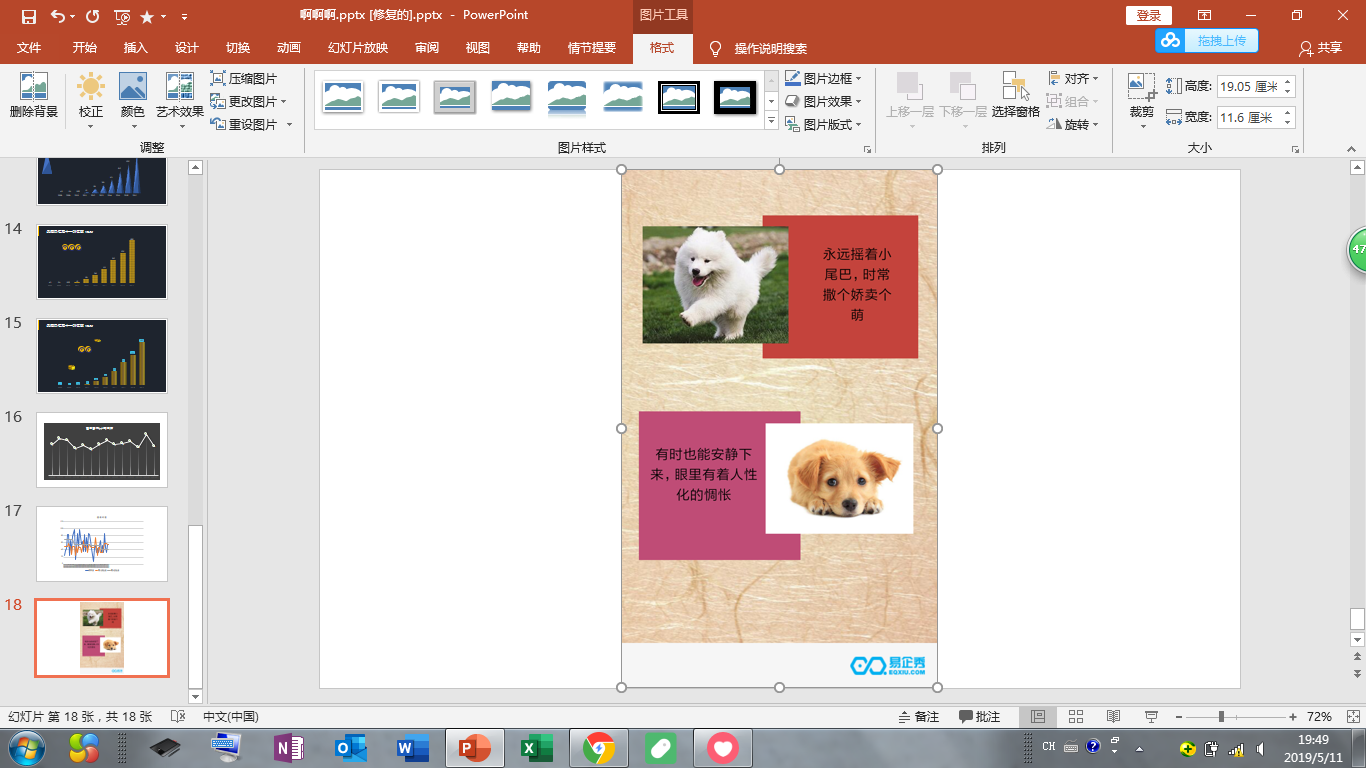The width and height of the screenshot is (1366, 768).
Task: Click the Save icon in title bar
Action: coord(28,16)
